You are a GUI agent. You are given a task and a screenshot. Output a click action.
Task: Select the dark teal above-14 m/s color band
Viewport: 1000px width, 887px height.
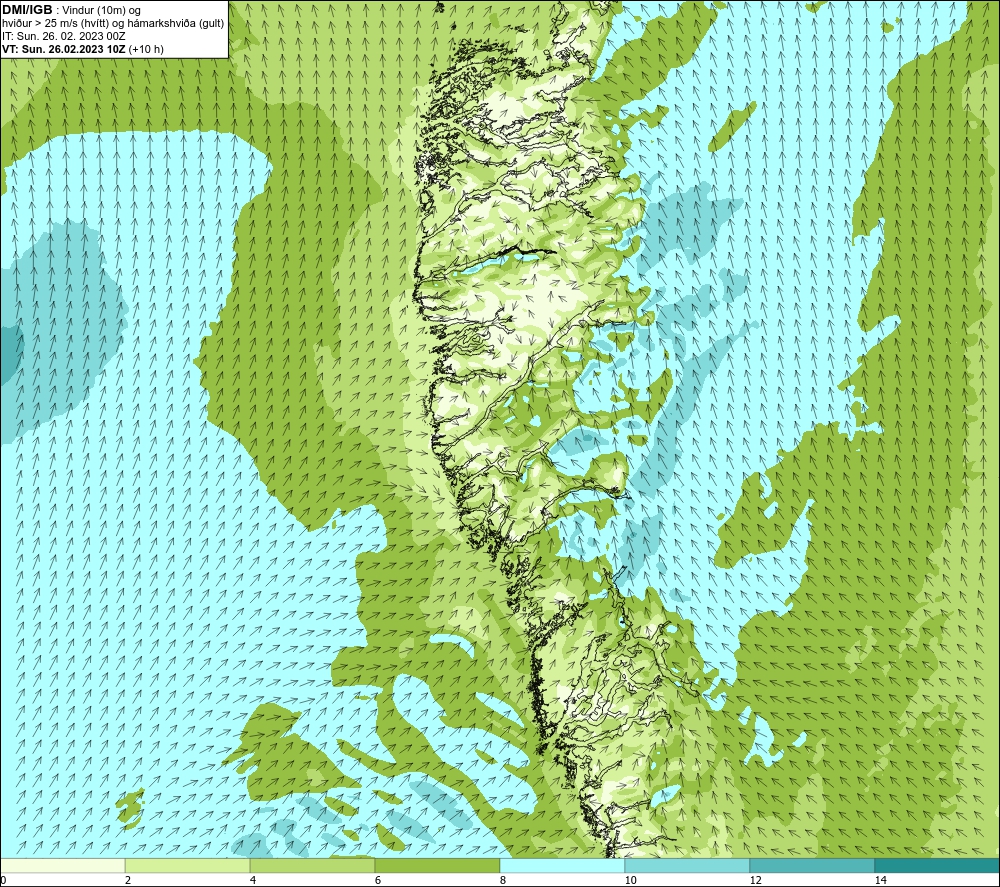(x=937, y=865)
